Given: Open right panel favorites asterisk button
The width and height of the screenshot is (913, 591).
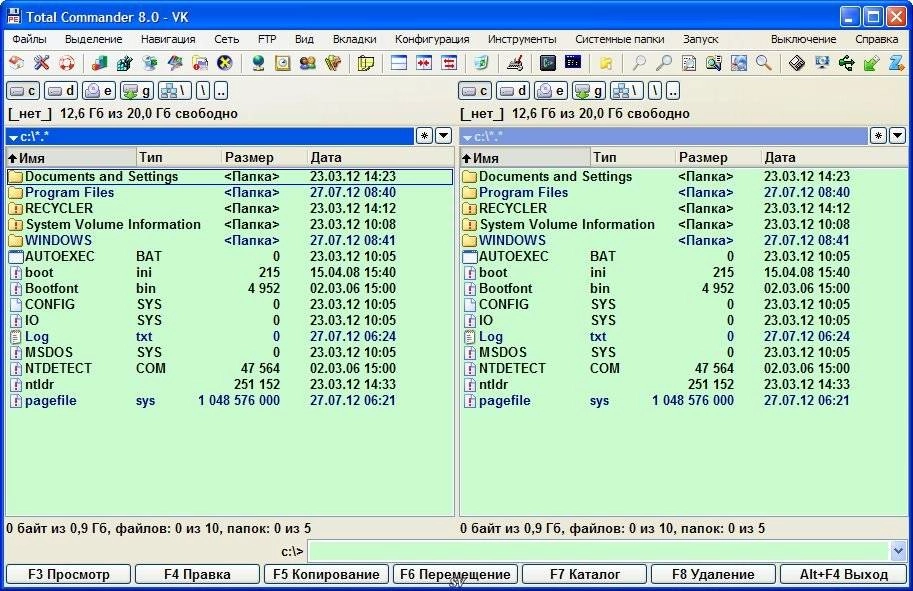Looking at the screenshot, I should 879,136.
